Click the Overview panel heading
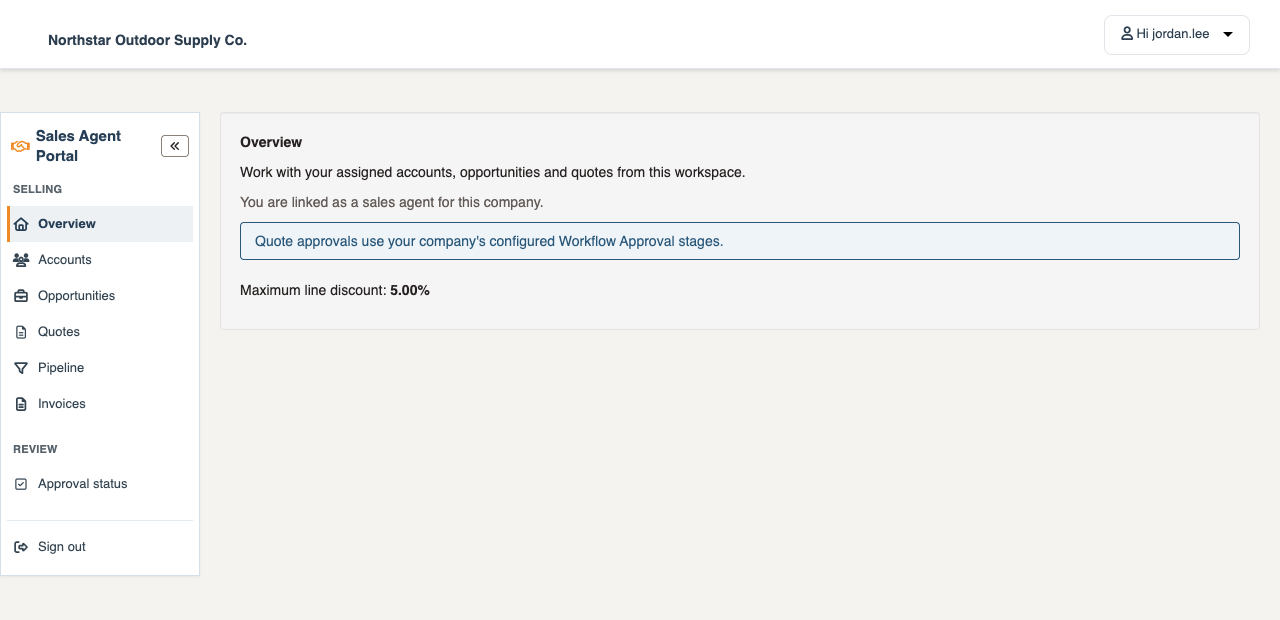 pos(271,142)
